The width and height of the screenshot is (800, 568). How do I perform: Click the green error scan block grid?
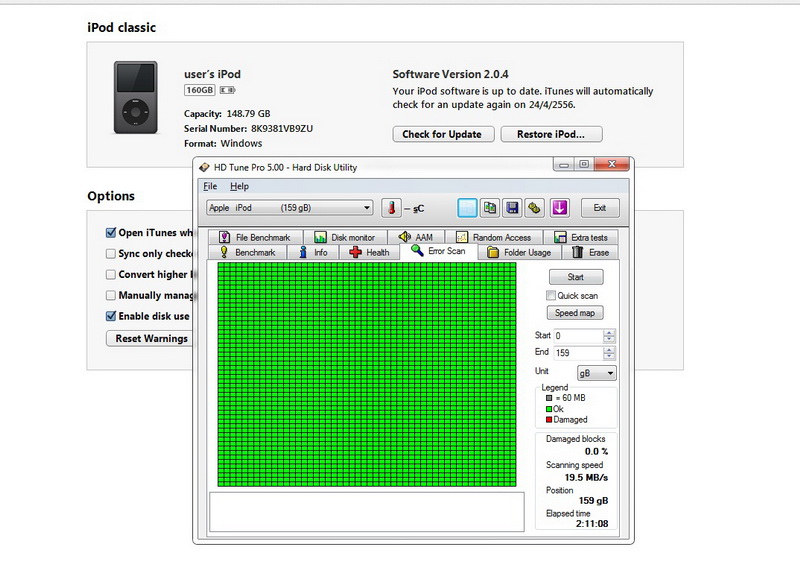click(x=367, y=375)
